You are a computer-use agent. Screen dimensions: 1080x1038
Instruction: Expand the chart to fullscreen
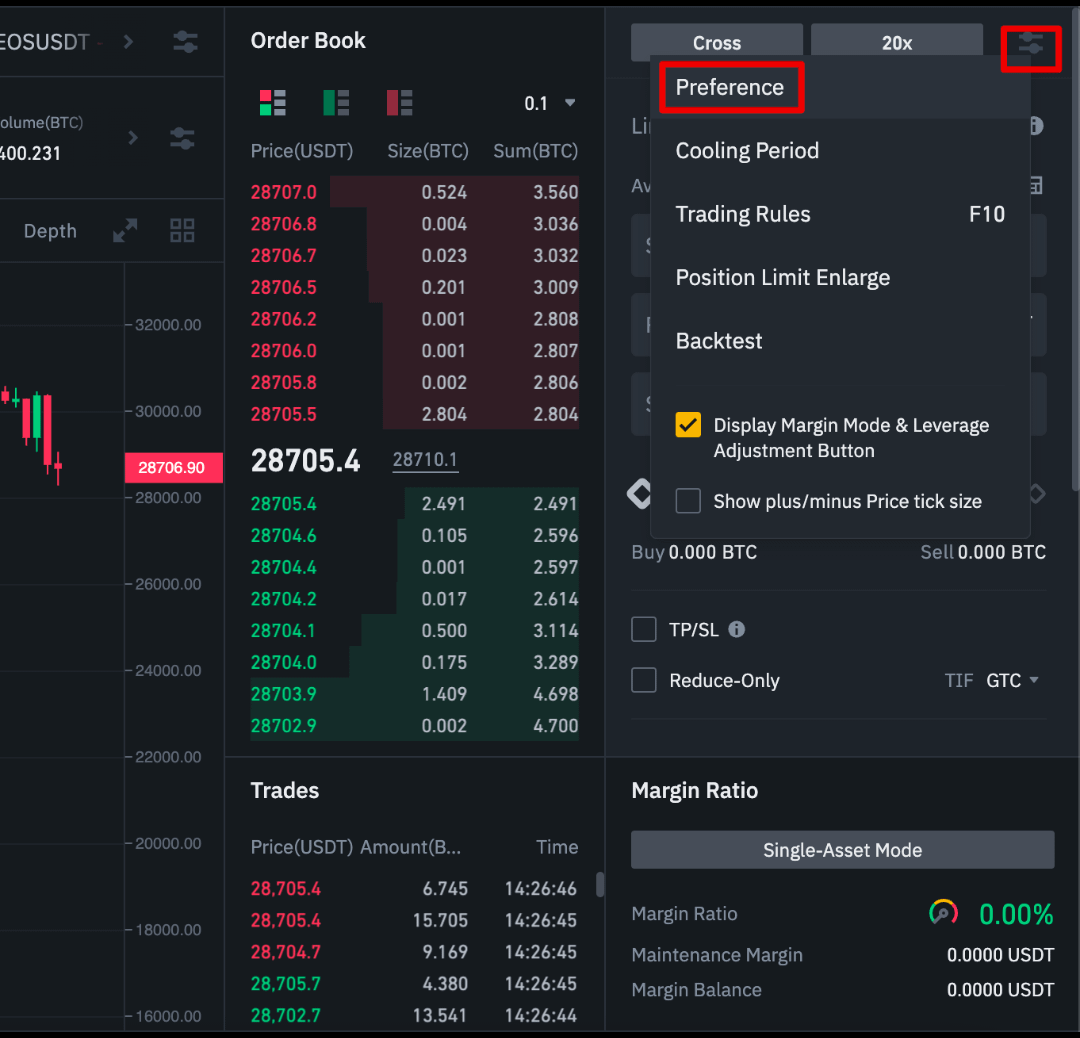pyautogui.click(x=125, y=231)
